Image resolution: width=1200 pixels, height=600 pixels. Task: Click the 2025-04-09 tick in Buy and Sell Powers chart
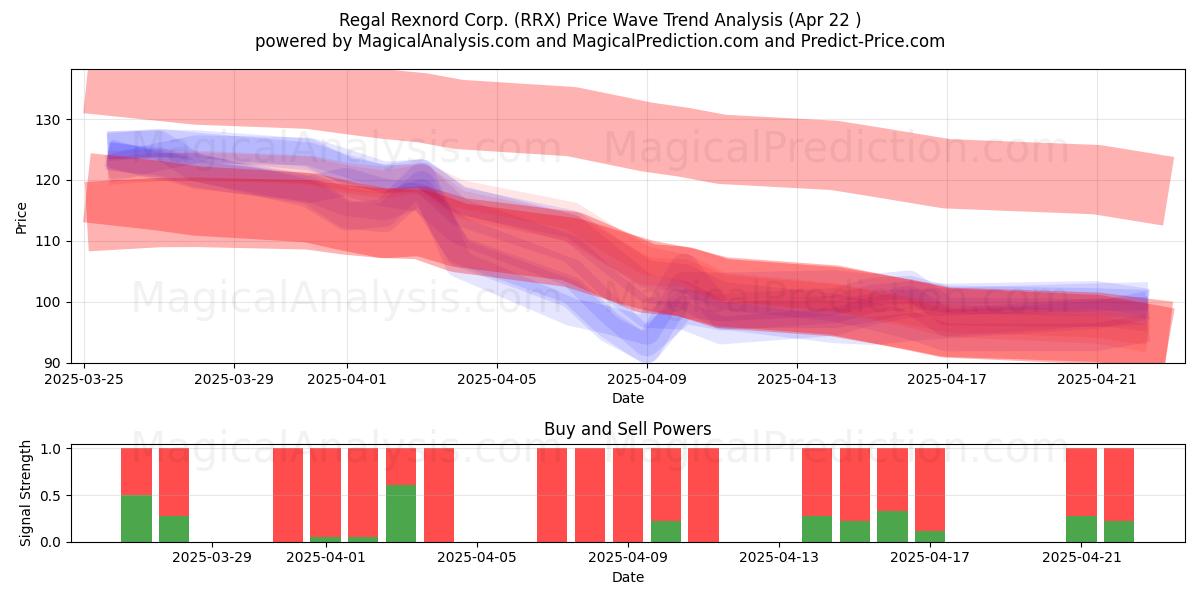tap(627, 558)
